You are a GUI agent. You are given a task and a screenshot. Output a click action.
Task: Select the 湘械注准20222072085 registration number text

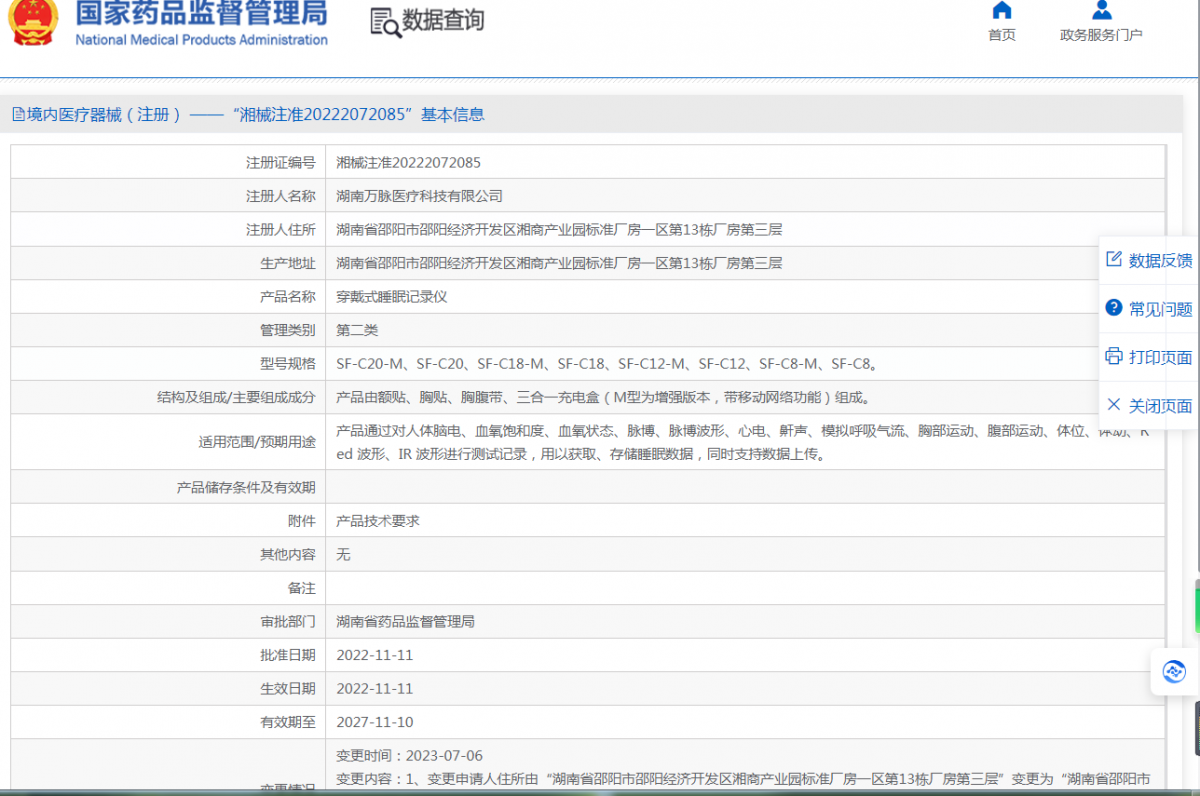tap(408, 162)
